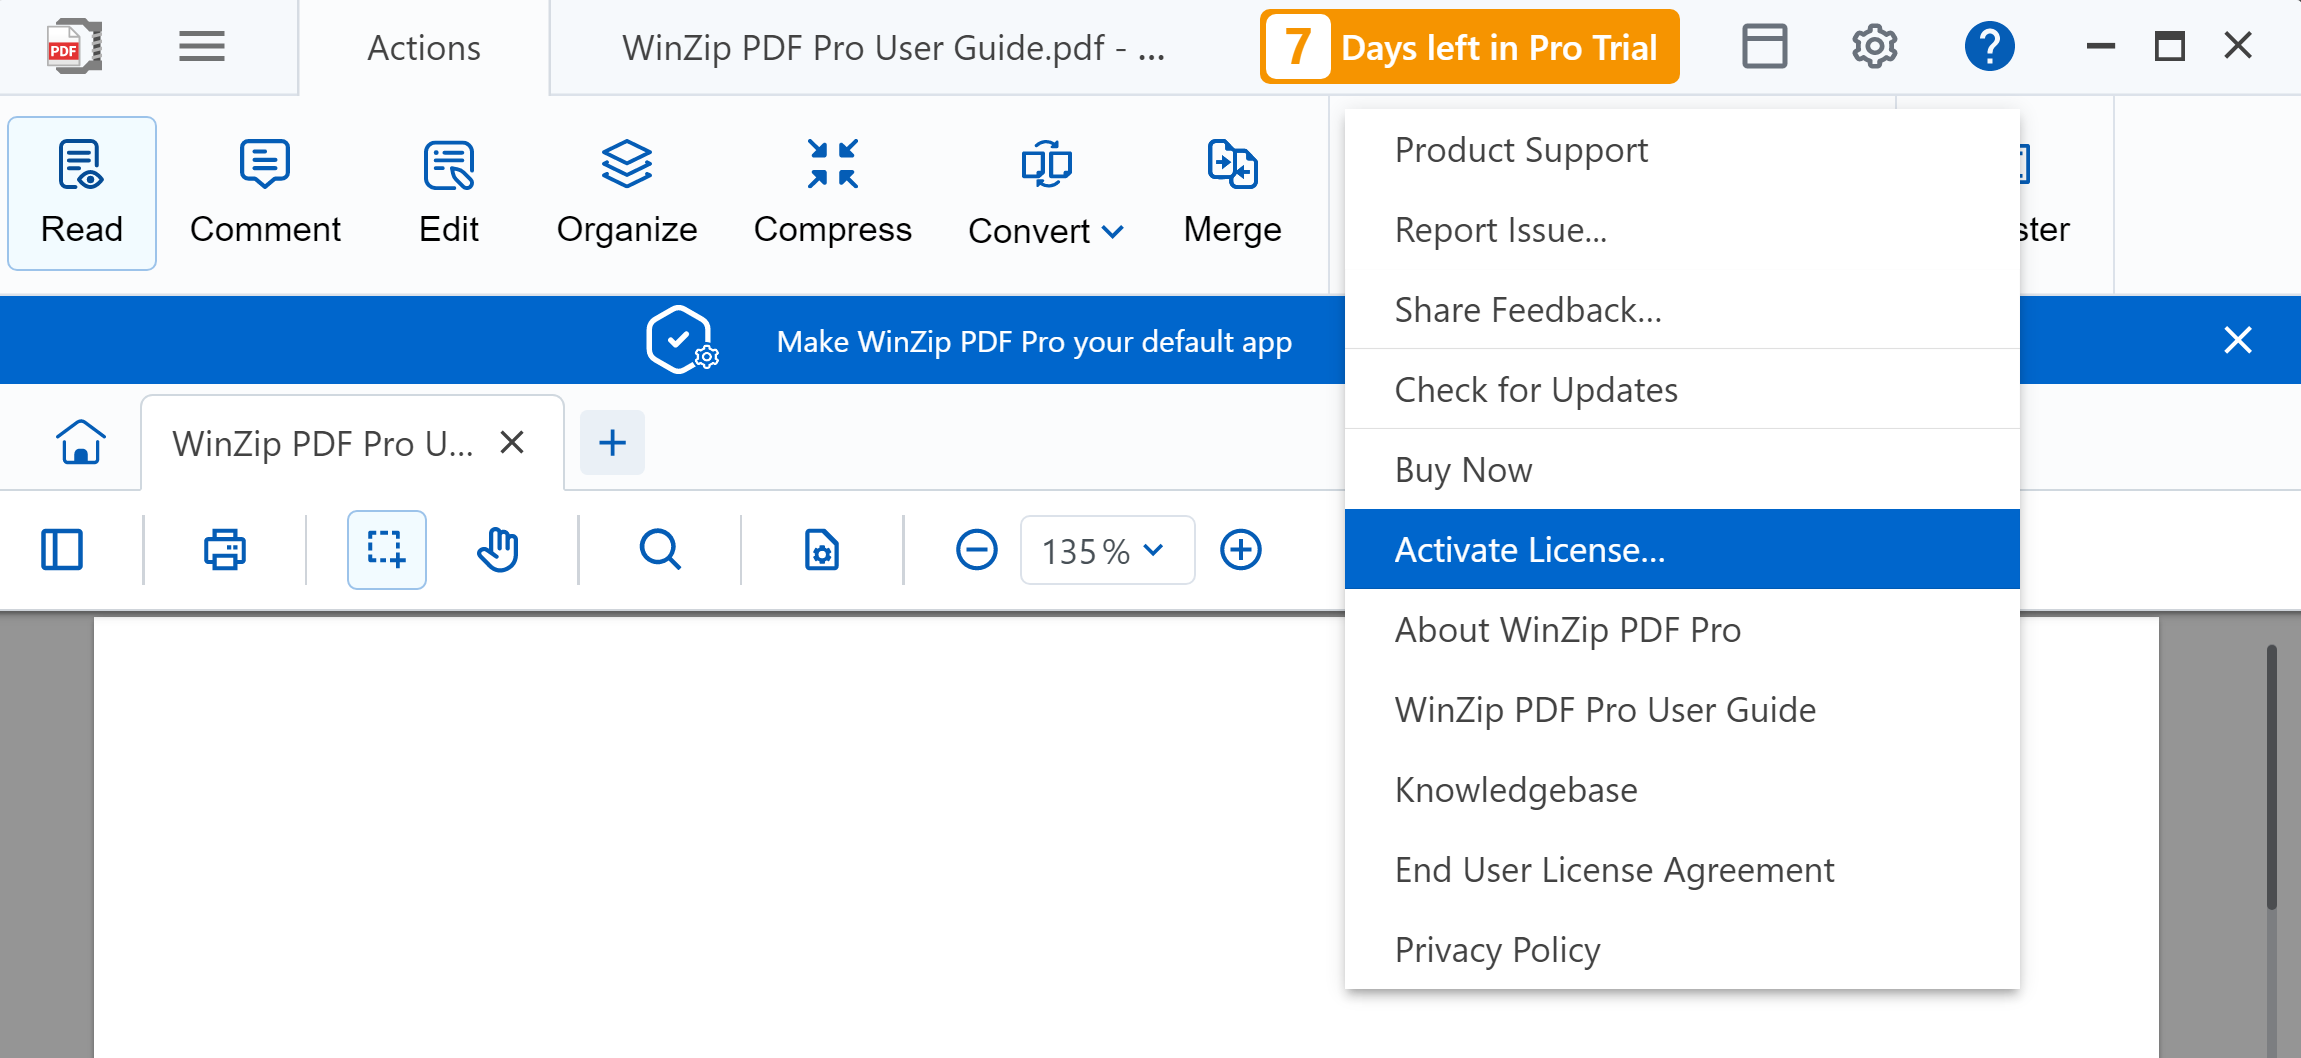Screen dimensions: 2301x1058
Task: Launch the Compress tool
Action: (x=833, y=193)
